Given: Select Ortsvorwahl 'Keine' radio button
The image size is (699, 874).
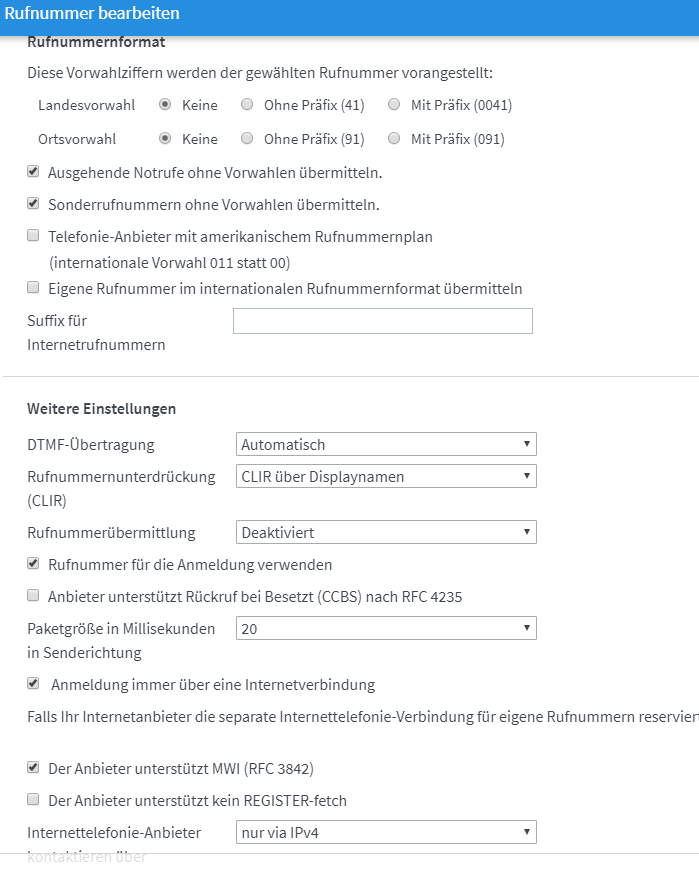Looking at the screenshot, I should pyautogui.click(x=165, y=139).
